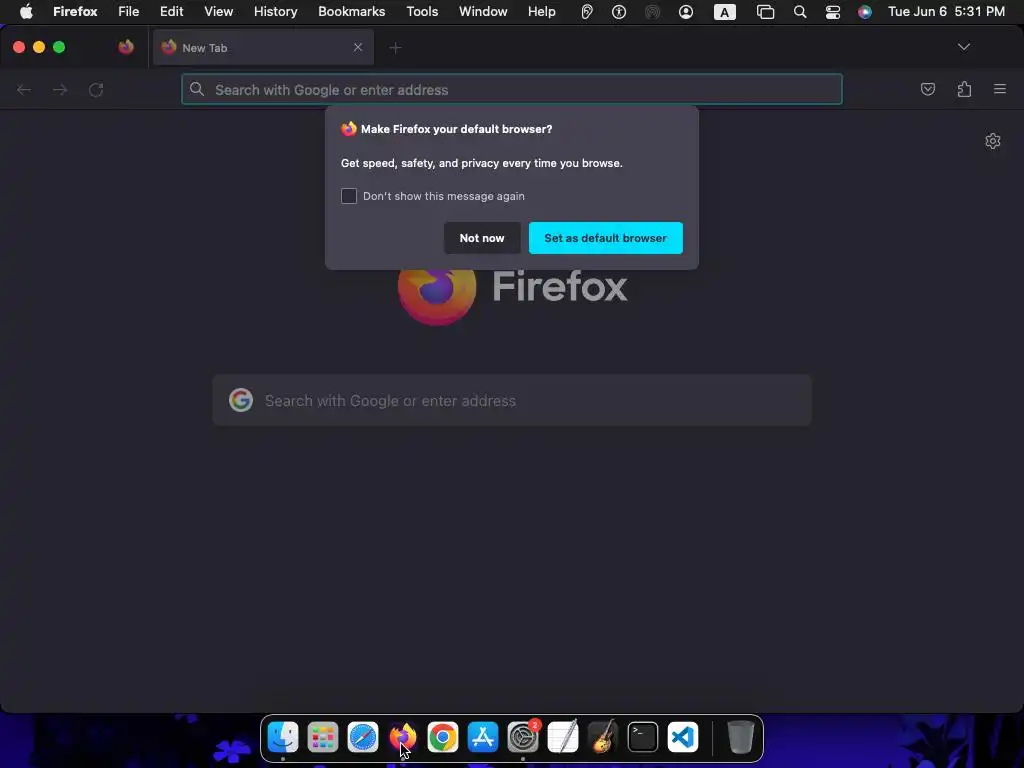Check Don't show this message again
The image size is (1024, 768).
pos(349,196)
